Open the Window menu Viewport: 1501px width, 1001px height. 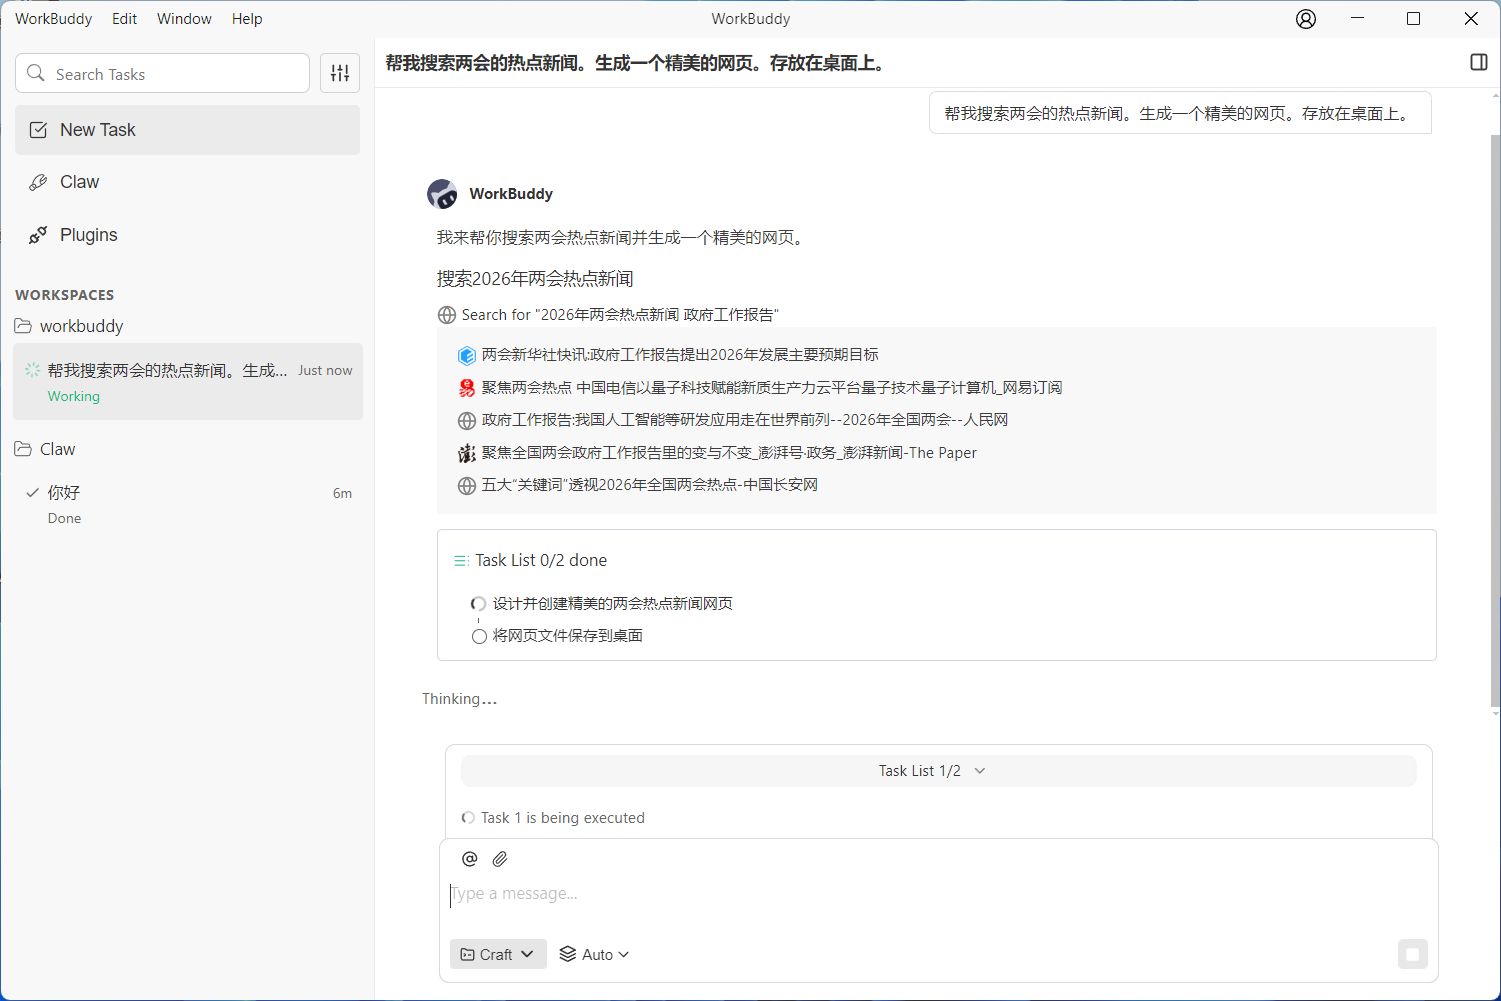pos(184,19)
